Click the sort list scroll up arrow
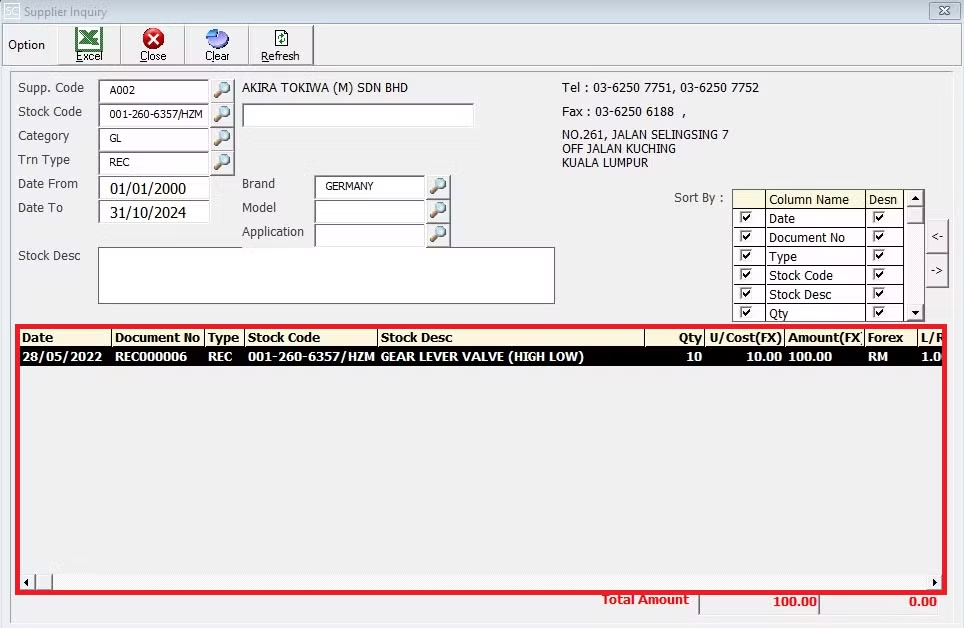The height and width of the screenshot is (628, 964). (915, 198)
